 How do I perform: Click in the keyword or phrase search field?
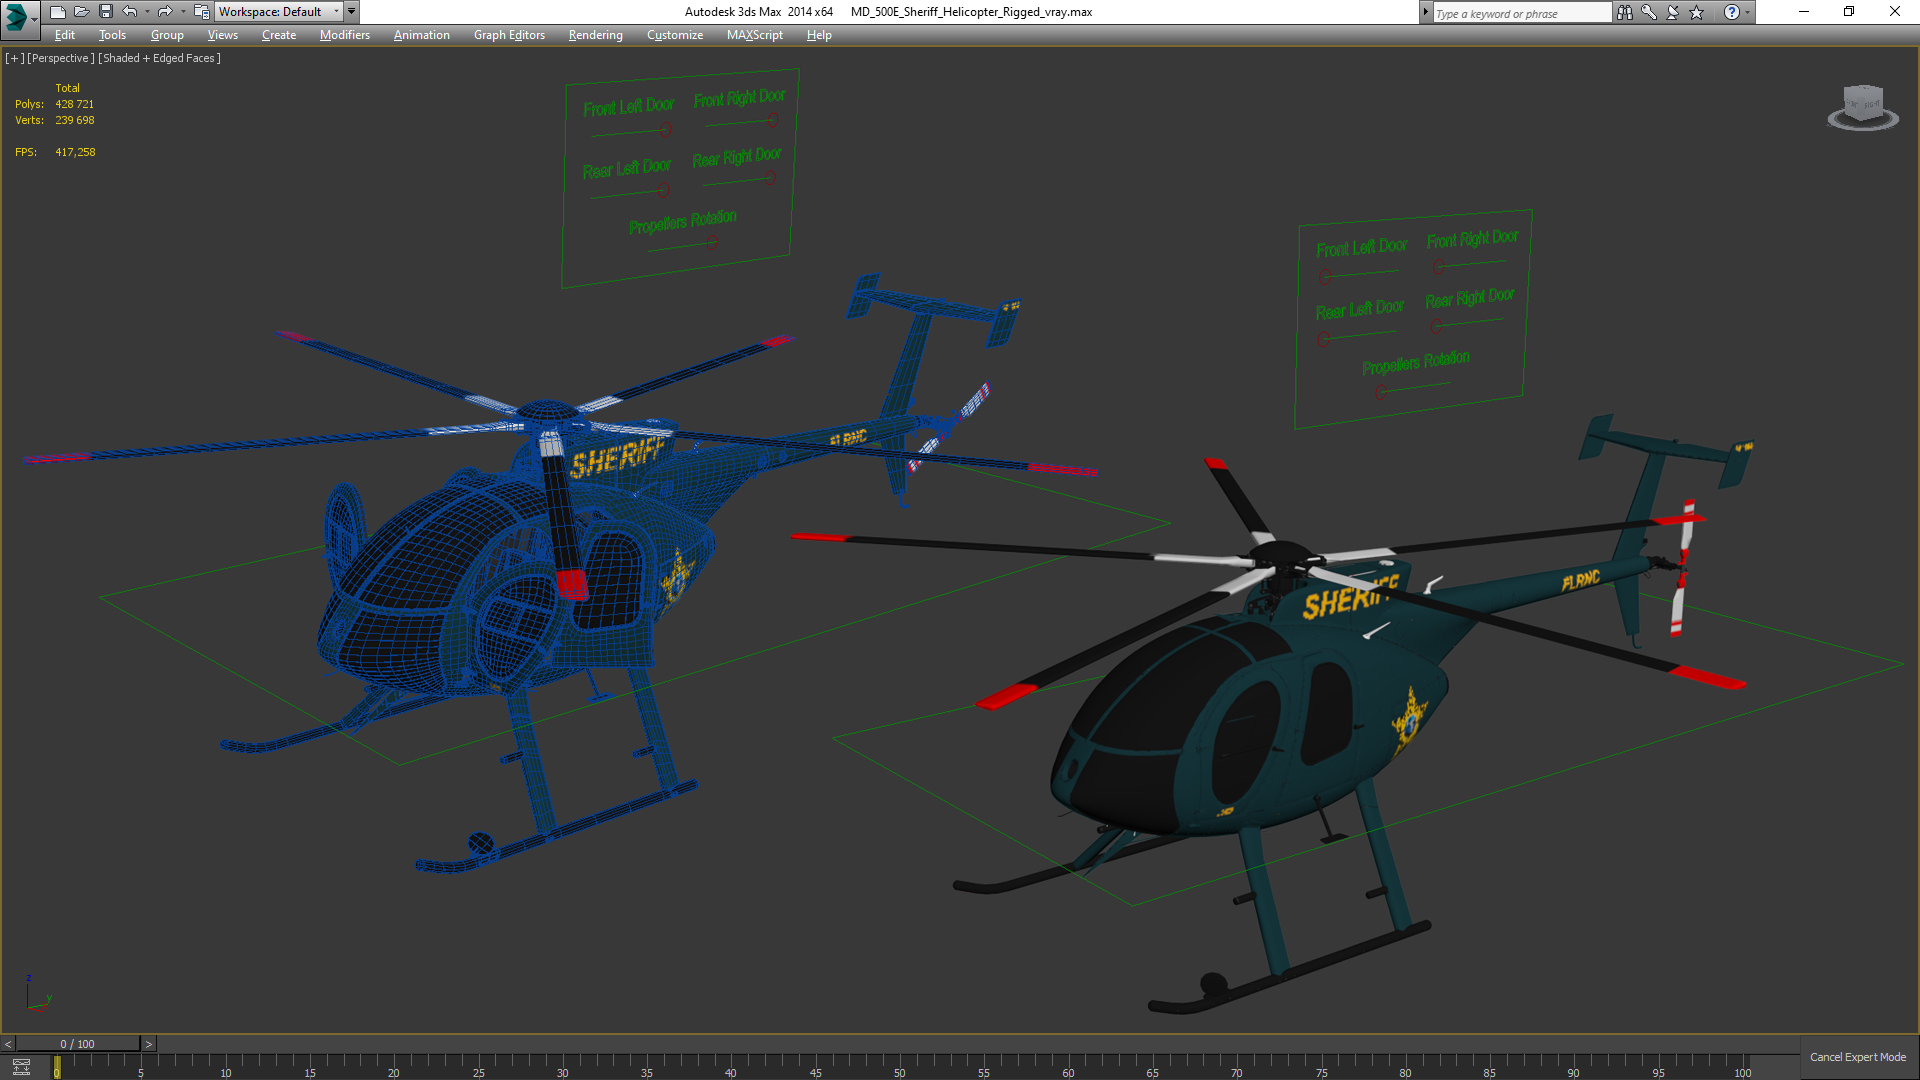click(1521, 13)
